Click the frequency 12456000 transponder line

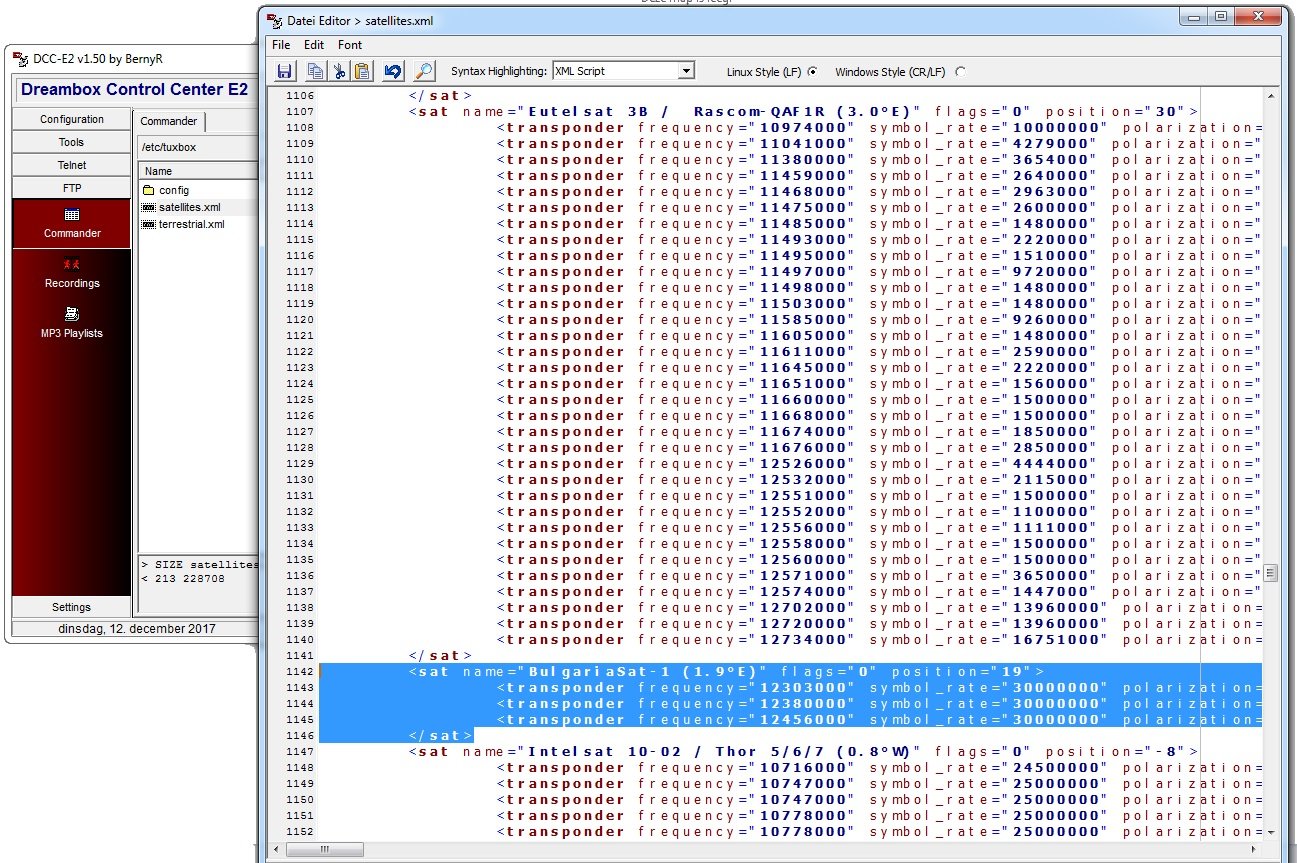(x=878, y=719)
